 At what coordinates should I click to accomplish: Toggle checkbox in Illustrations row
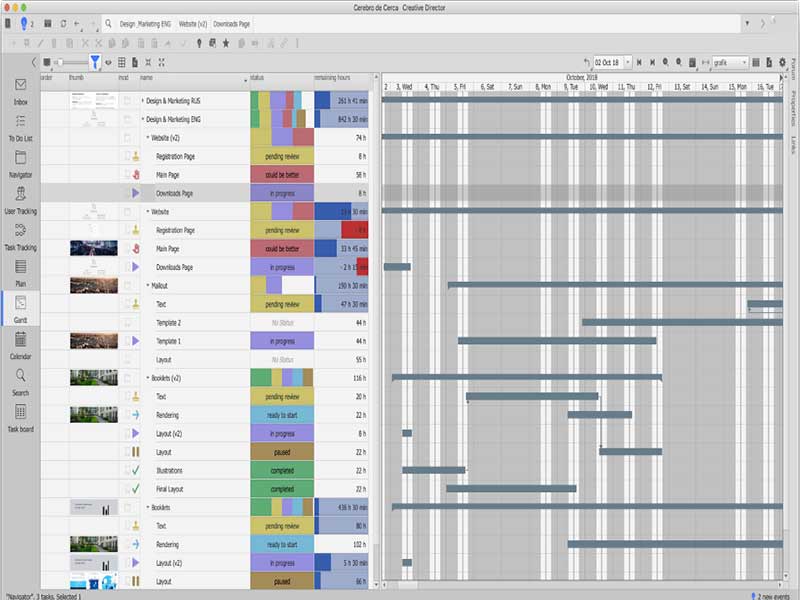point(128,470)
